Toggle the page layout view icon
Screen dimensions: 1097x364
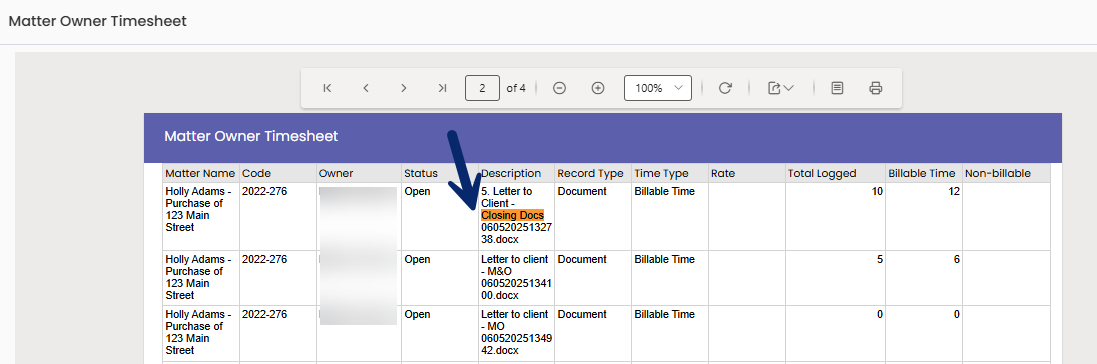(x=837, y=88)
